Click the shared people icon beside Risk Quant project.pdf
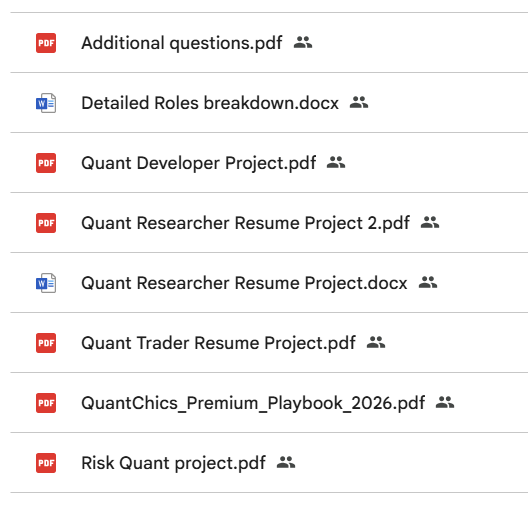This screenshot has height=528, width=528. (286, 462)
